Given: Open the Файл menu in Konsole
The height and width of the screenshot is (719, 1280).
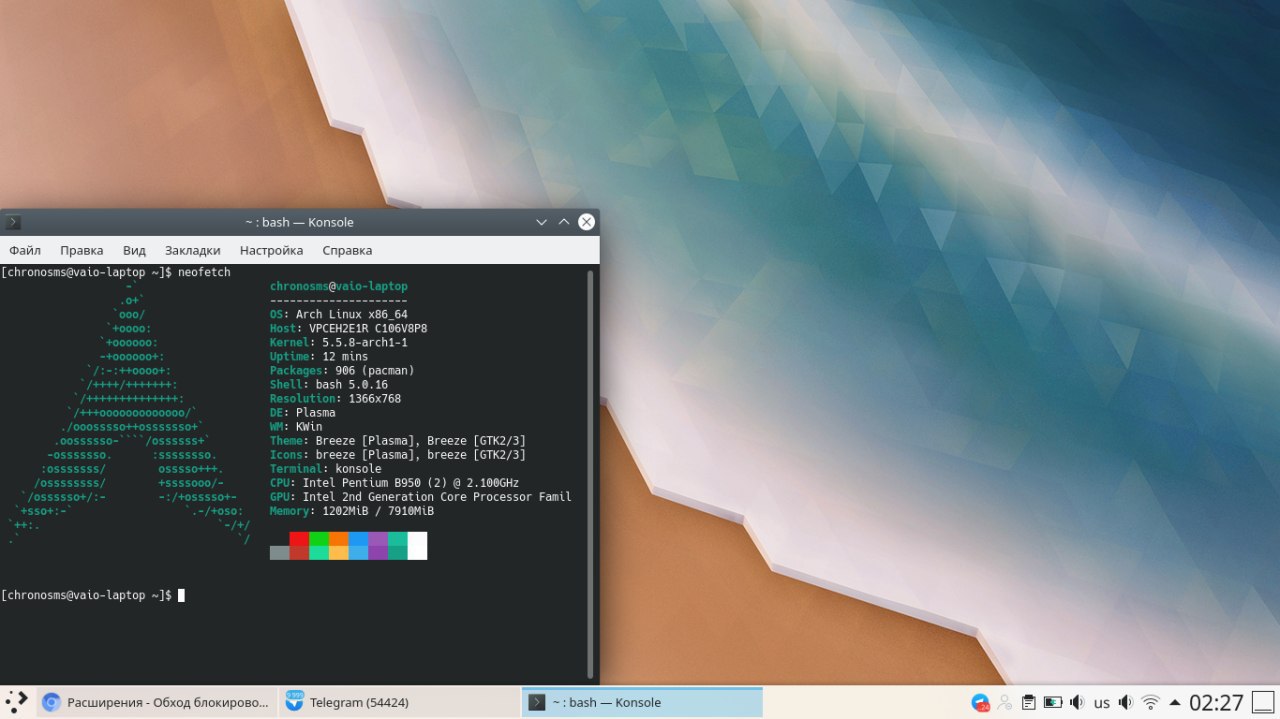Looking at the screenshot, I should pos(25,250).
